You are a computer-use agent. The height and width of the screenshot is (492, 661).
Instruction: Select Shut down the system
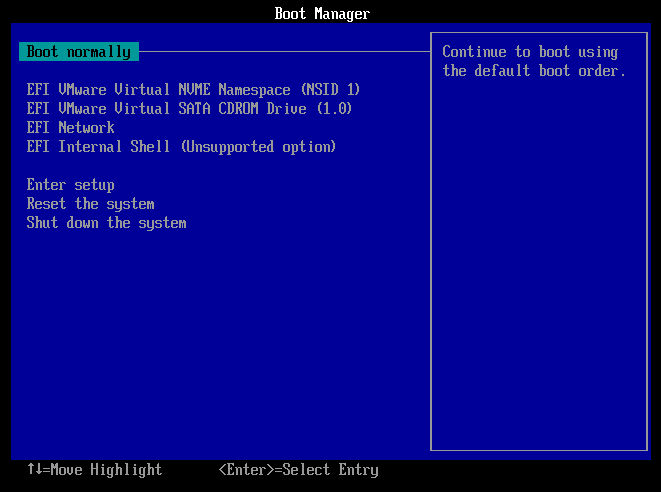(107, 223)
